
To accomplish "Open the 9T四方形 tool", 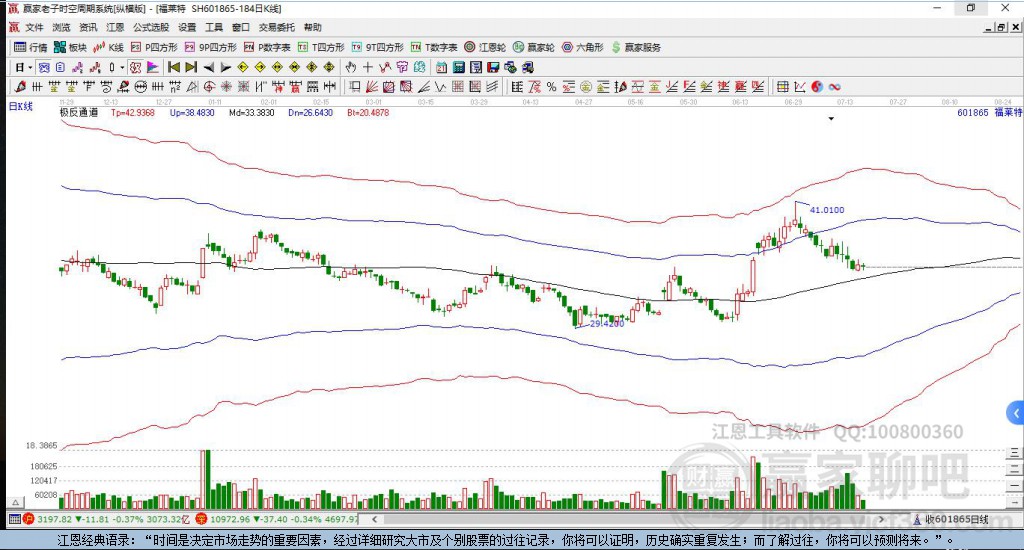I will [x=377, y=47].
